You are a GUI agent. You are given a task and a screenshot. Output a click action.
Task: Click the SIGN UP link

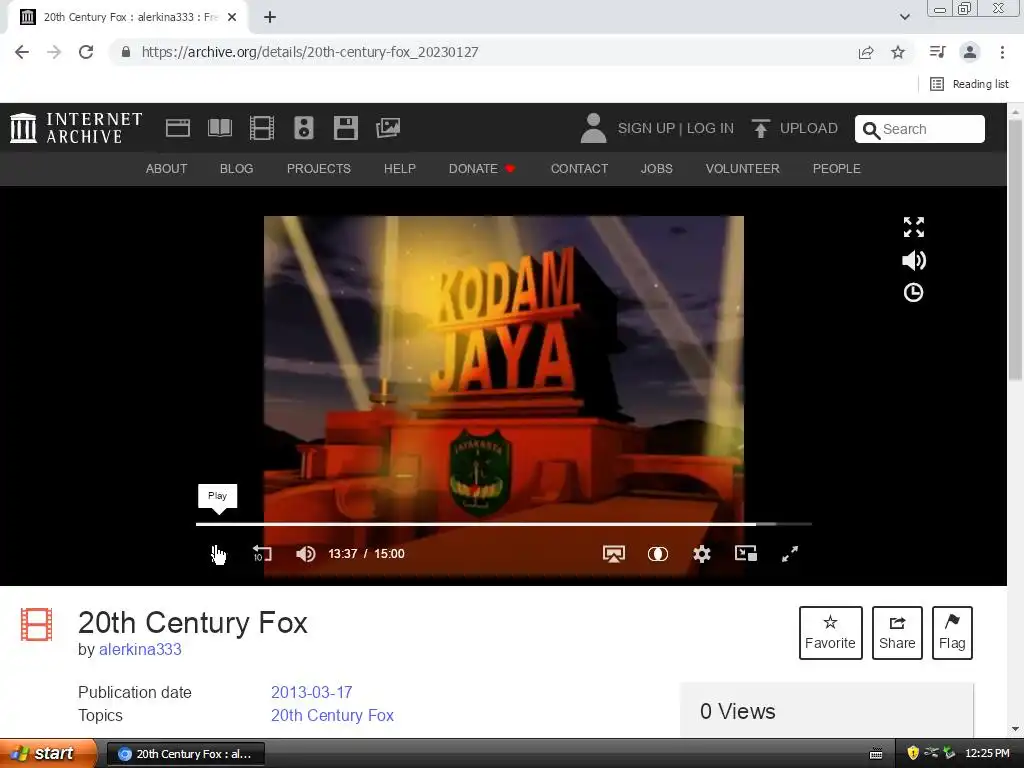pos(646,128)
